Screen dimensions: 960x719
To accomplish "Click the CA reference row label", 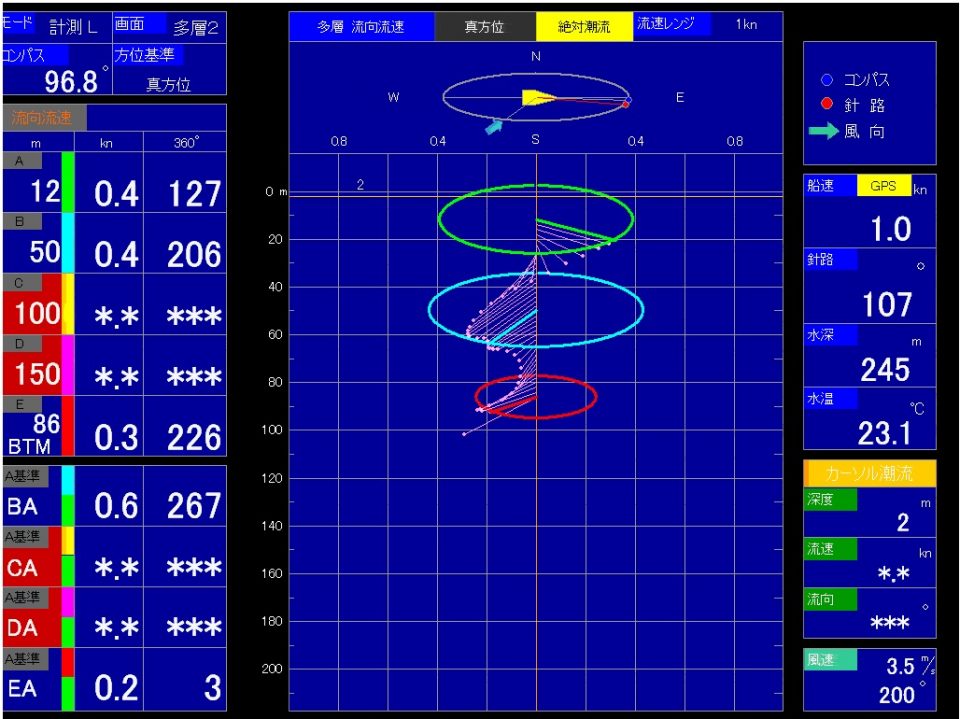I will coord(22,568).
